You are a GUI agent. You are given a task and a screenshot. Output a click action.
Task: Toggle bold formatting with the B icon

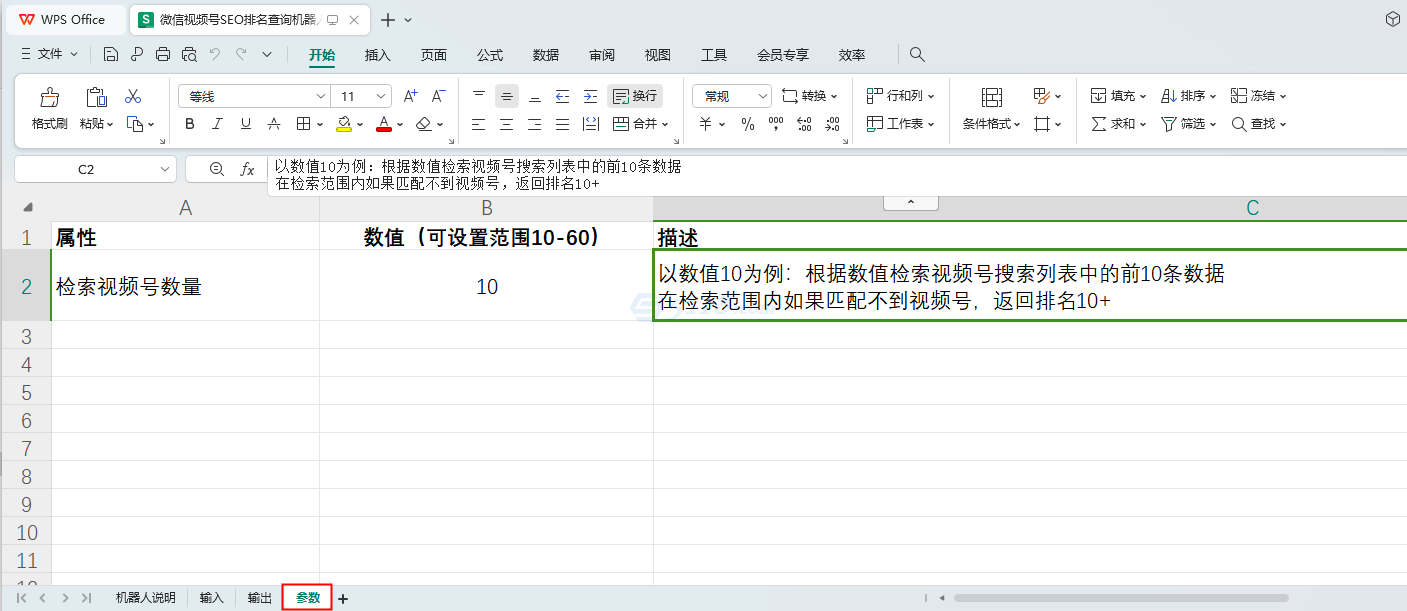pos(189,123)
